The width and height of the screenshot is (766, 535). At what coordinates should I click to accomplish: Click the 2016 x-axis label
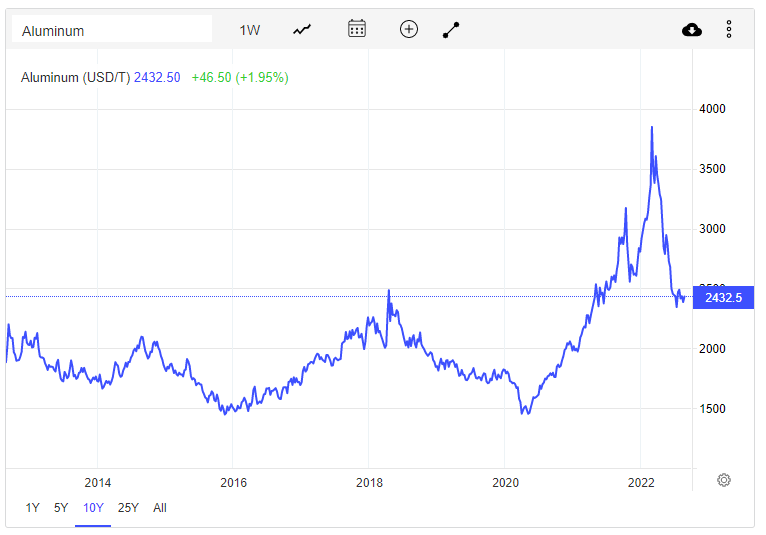234,483
